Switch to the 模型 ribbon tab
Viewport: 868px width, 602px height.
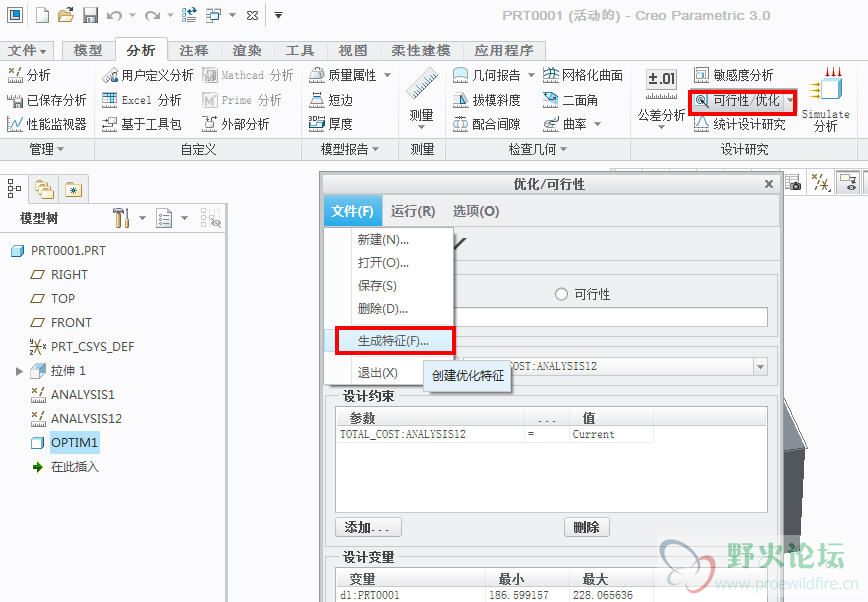[87, 50]
